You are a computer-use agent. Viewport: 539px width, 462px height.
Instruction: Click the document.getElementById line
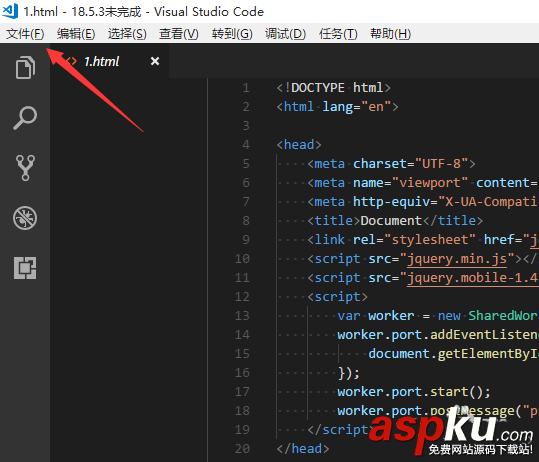coord(454,354)
